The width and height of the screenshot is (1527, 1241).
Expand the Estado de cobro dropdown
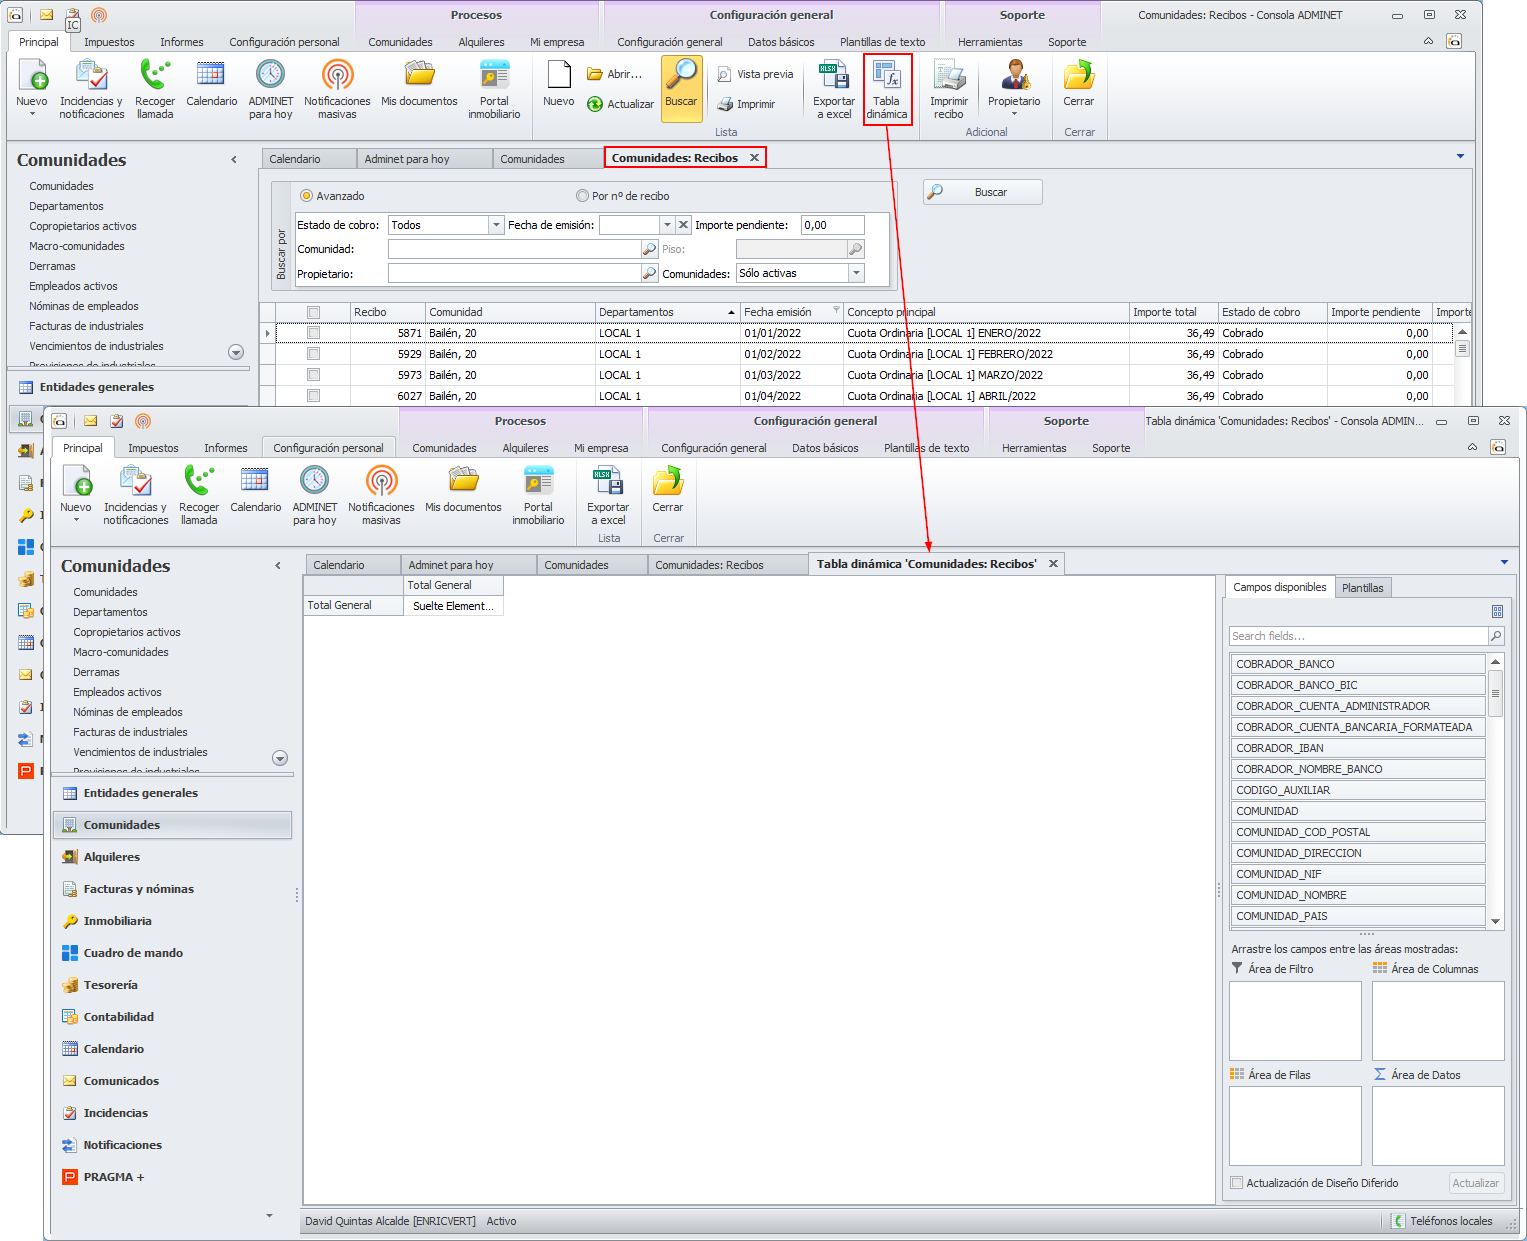click(x=496, y=225)
